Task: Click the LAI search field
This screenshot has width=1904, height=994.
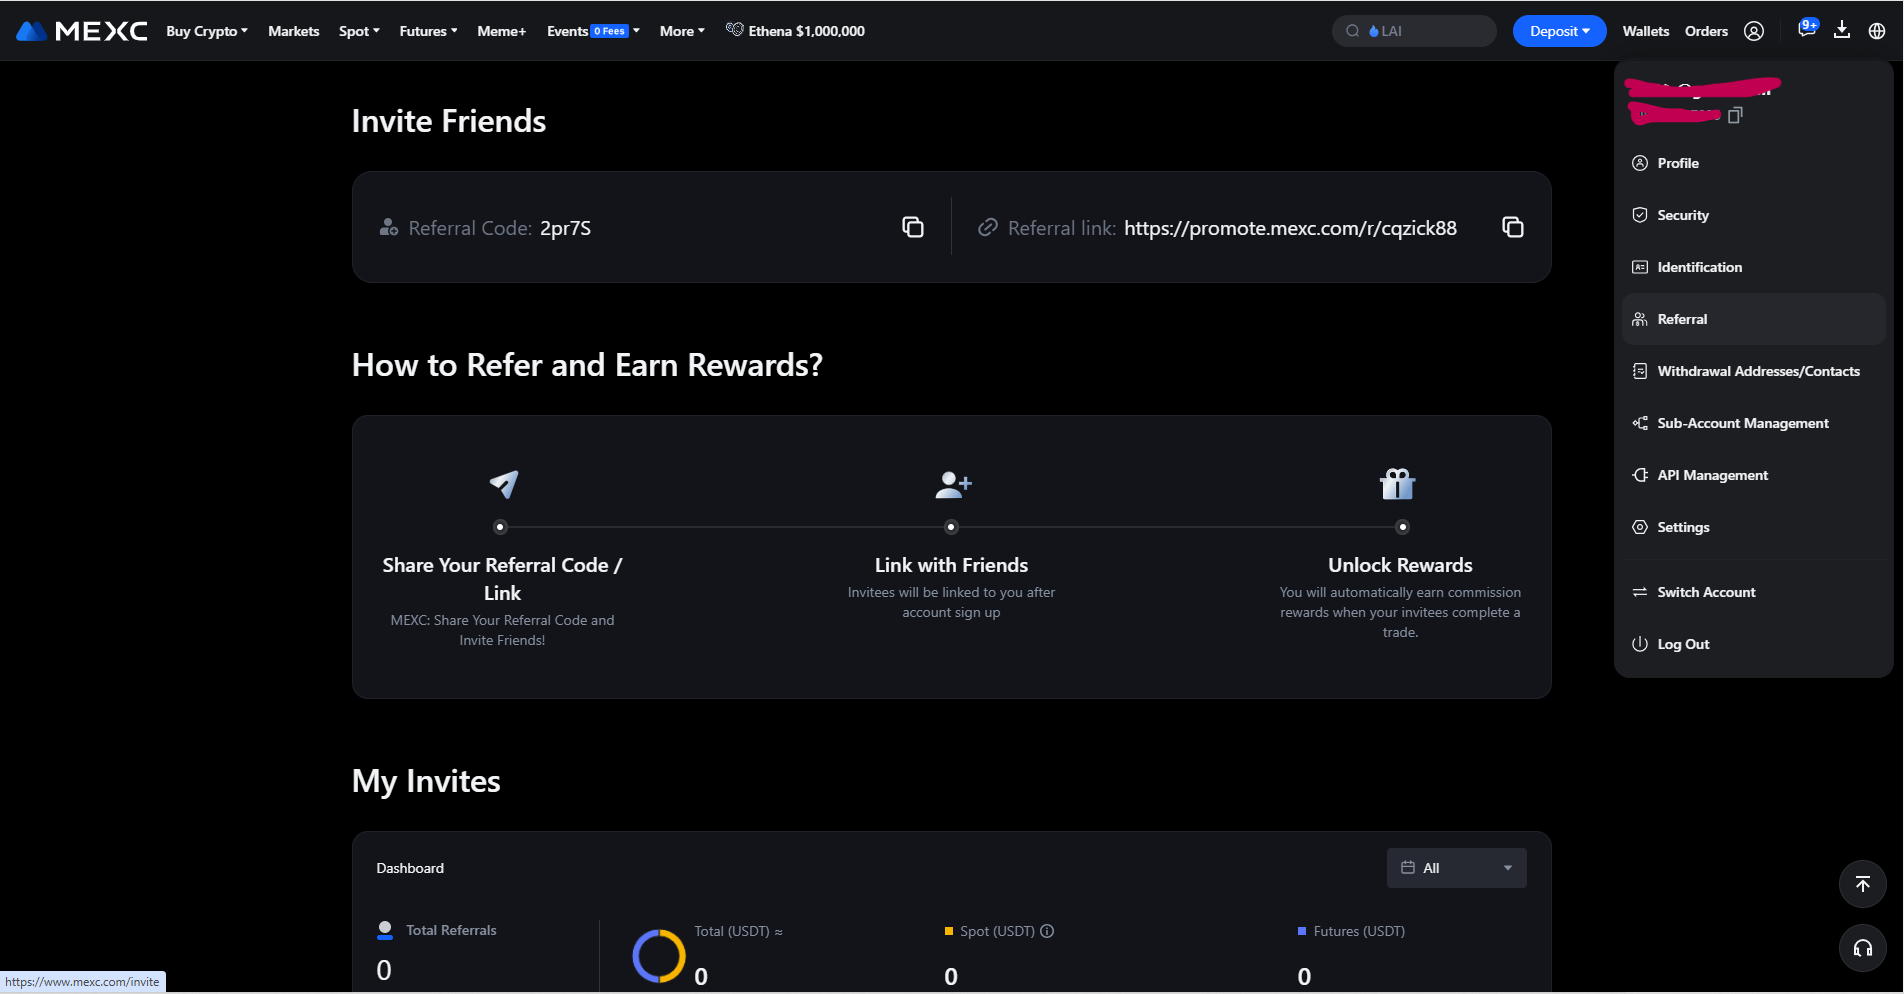Action: coord(1413,31)
